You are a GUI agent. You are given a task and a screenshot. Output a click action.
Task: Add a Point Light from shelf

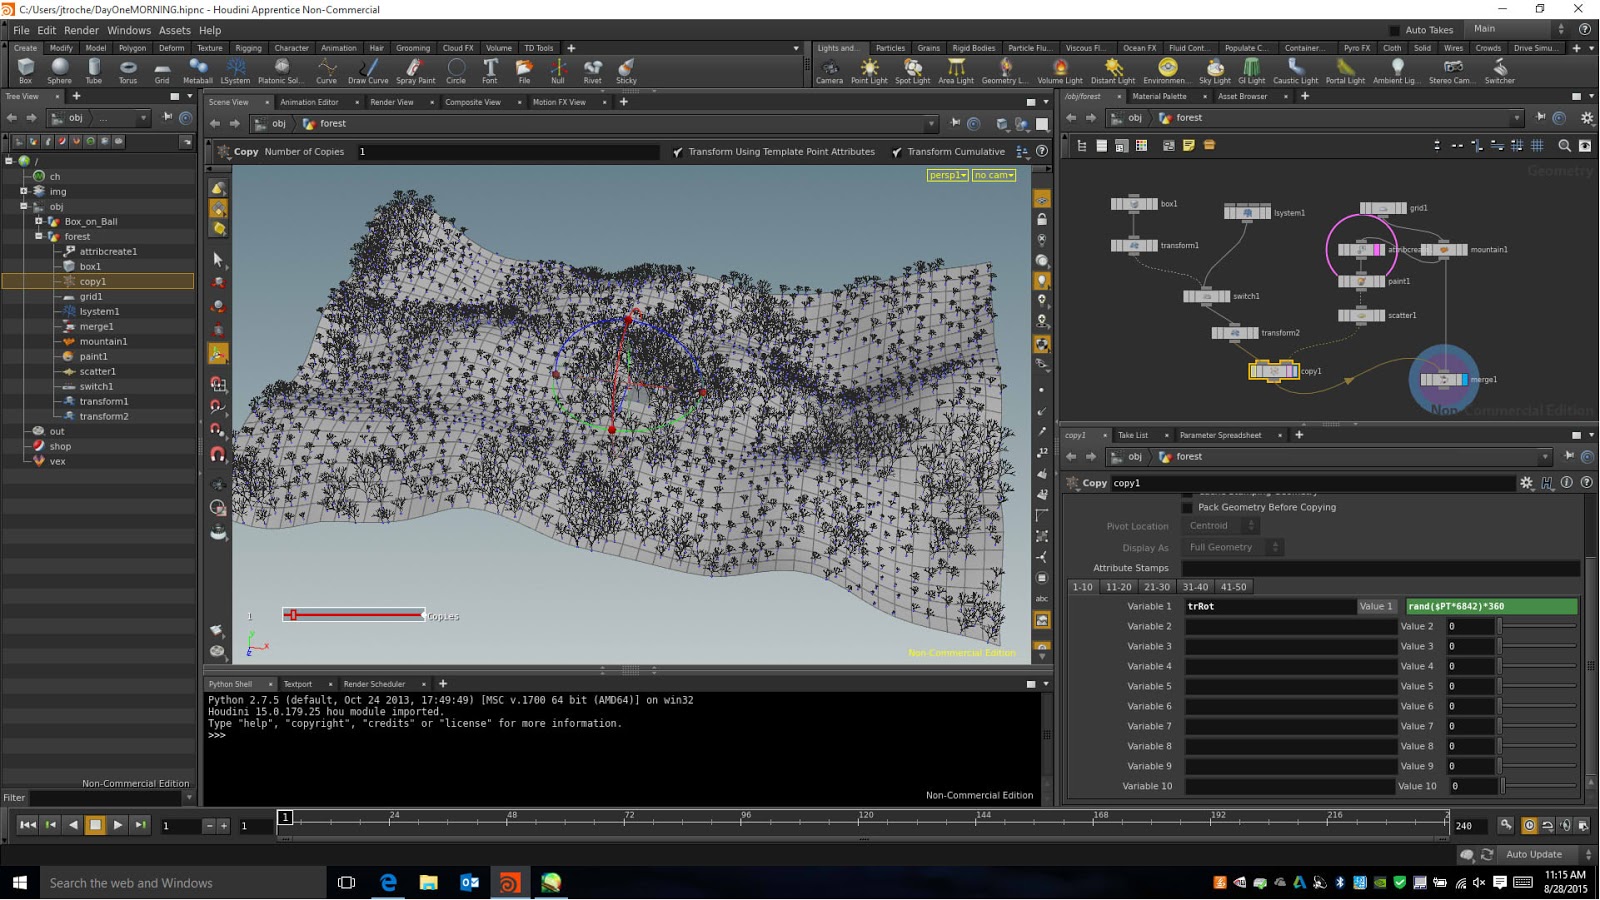pyautogui.click(x=869, y=70)
